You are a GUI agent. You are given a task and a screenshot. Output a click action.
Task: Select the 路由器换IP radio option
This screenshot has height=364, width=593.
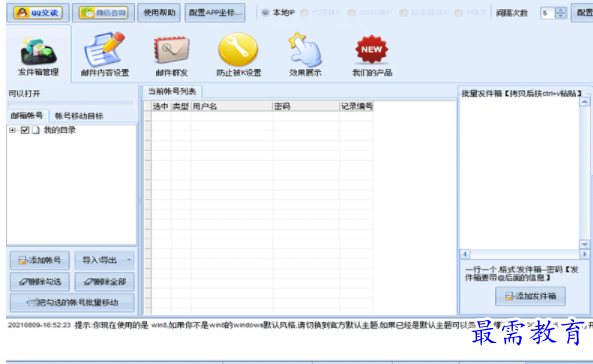(x=424, y=13)
